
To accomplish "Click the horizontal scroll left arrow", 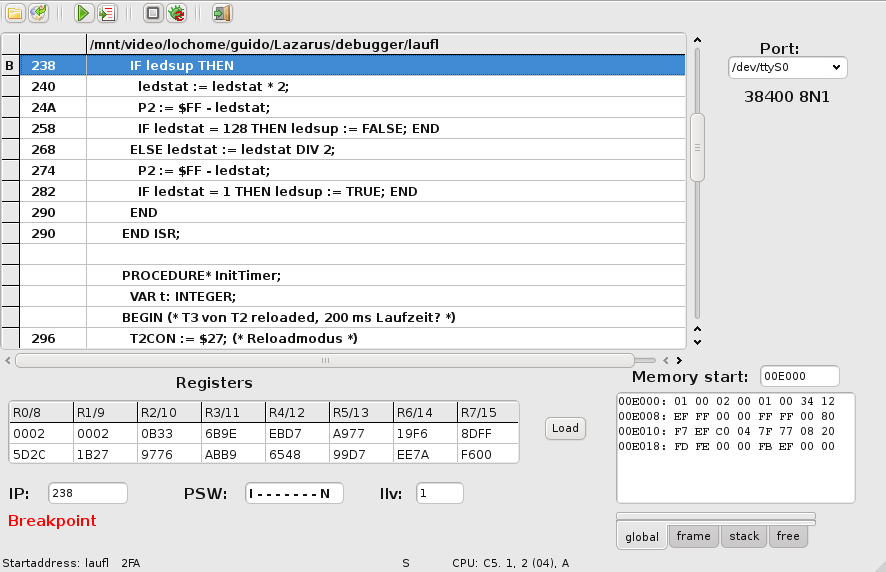I will [7, 361].
